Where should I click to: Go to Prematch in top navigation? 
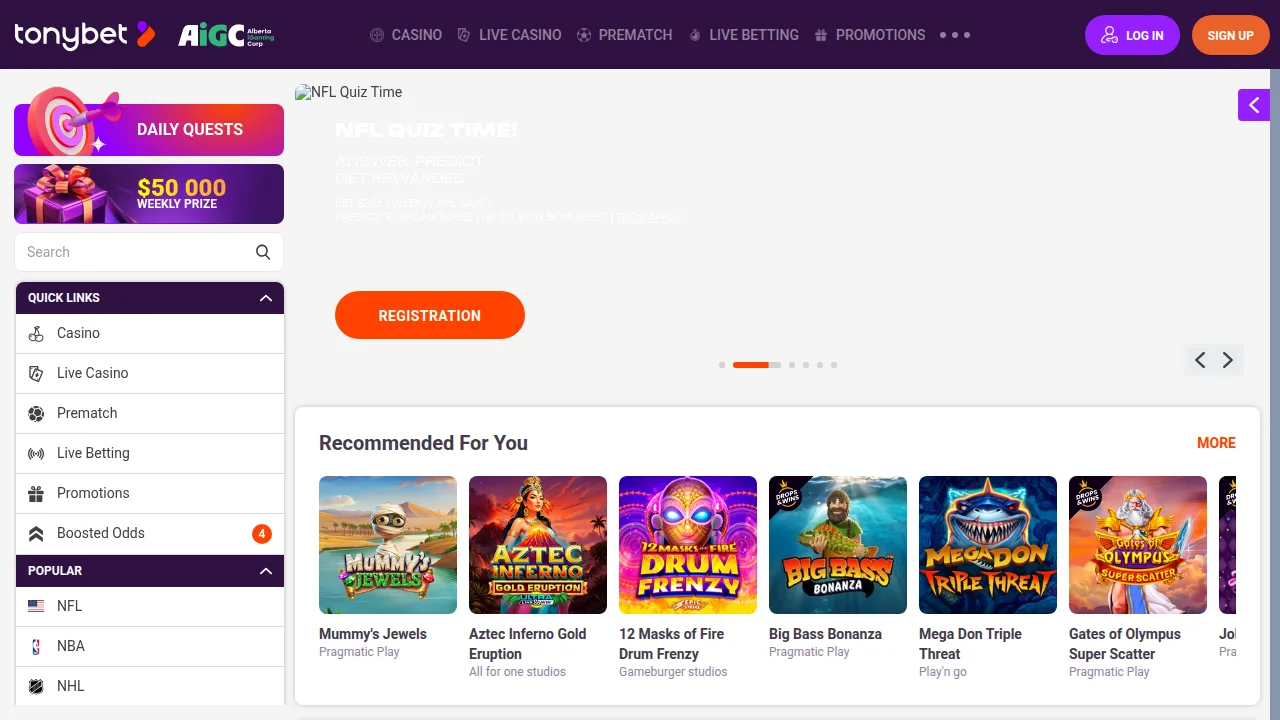coord(624,35)
